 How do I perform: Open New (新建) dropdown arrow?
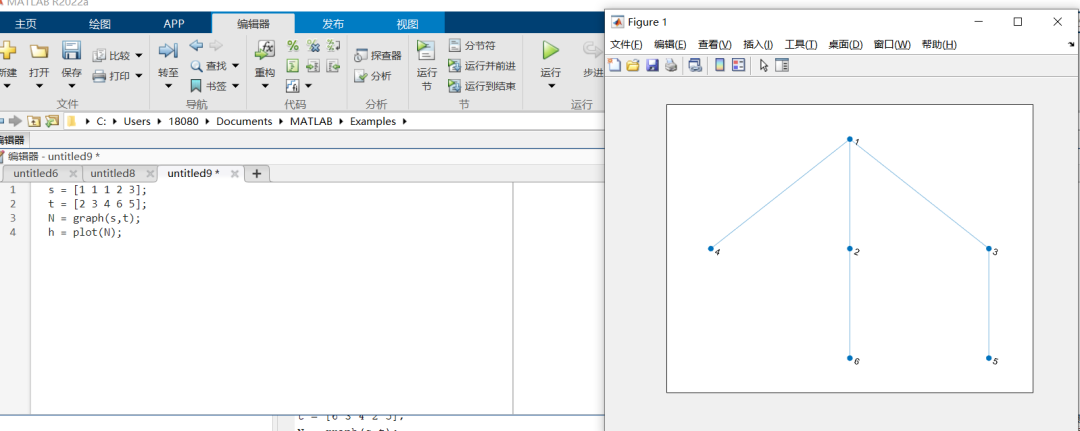[x=6, y=86]
